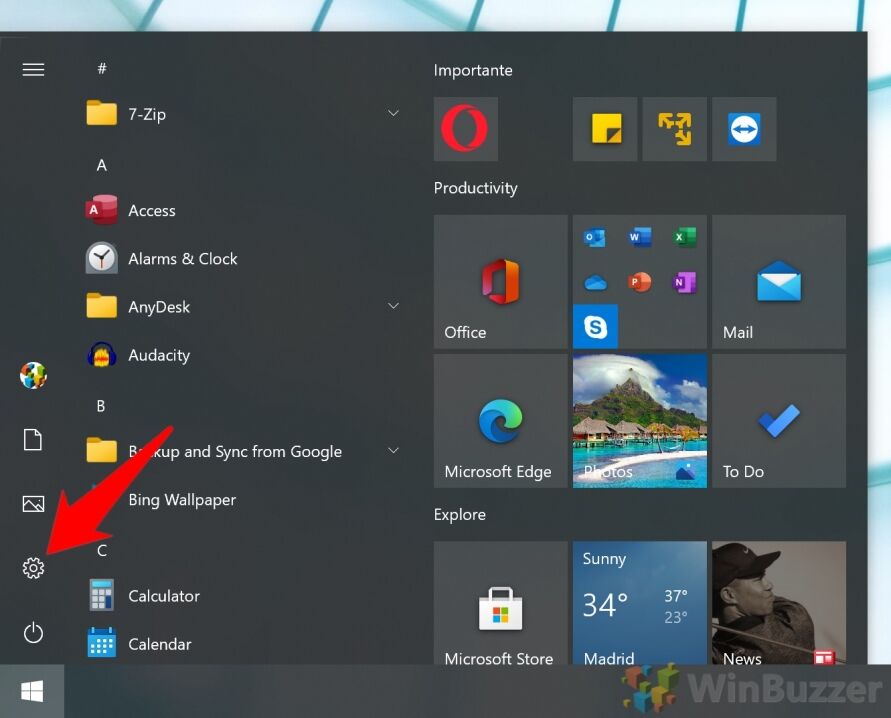891x718 pixels.
Task: Click the letter C section header
Action: point(102,550)
